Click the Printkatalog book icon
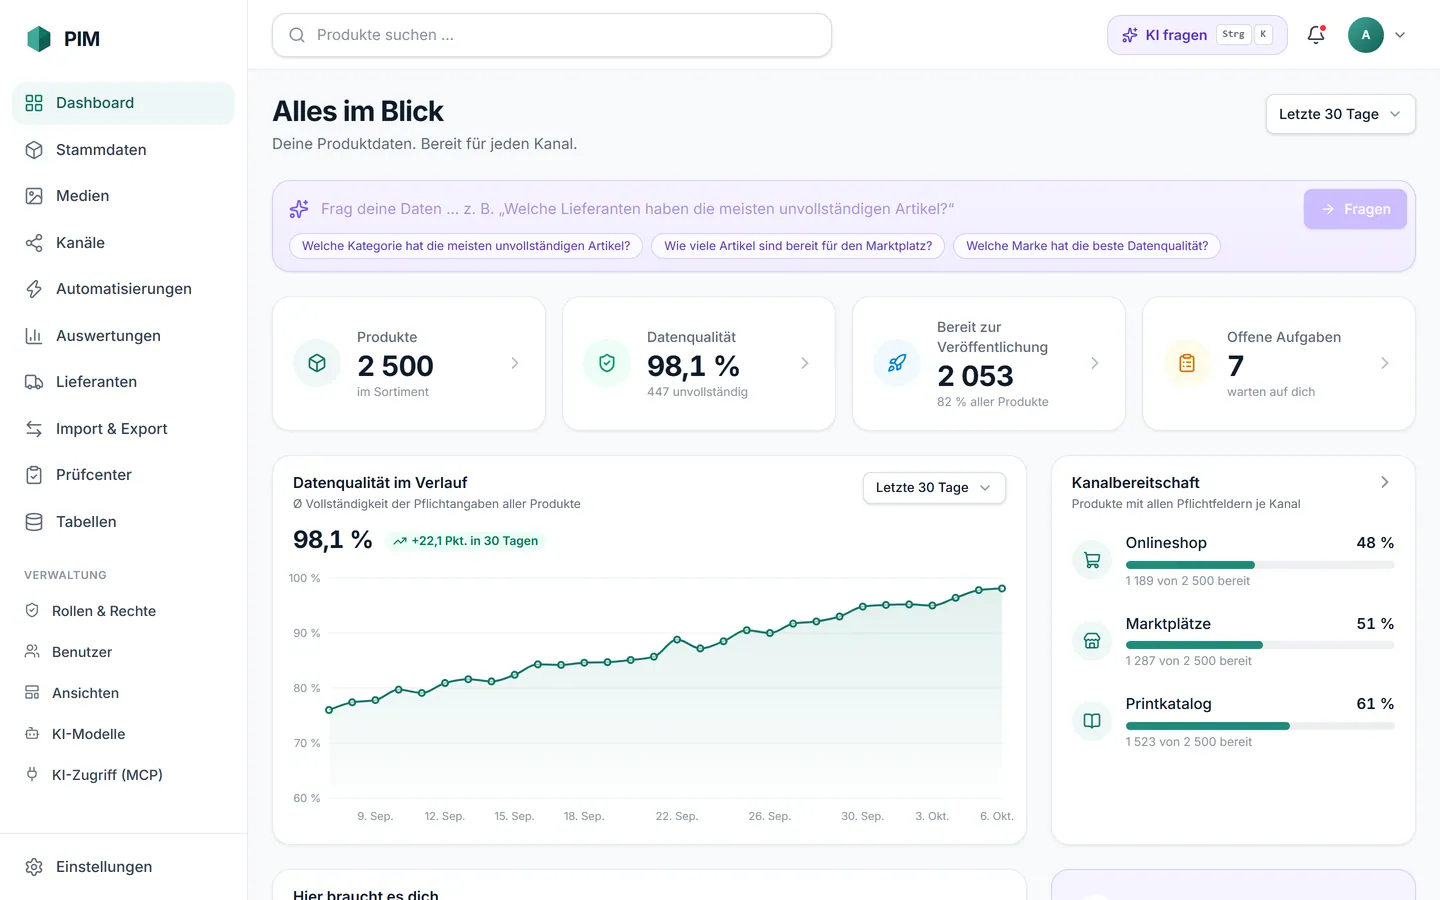Screen dimensions: 1440x900 (1092, 721)
